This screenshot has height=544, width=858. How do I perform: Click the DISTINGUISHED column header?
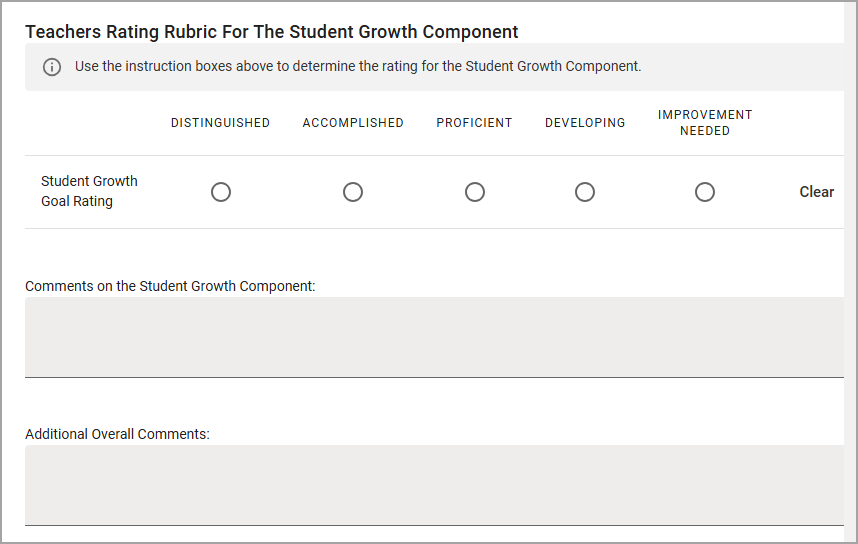221,123
